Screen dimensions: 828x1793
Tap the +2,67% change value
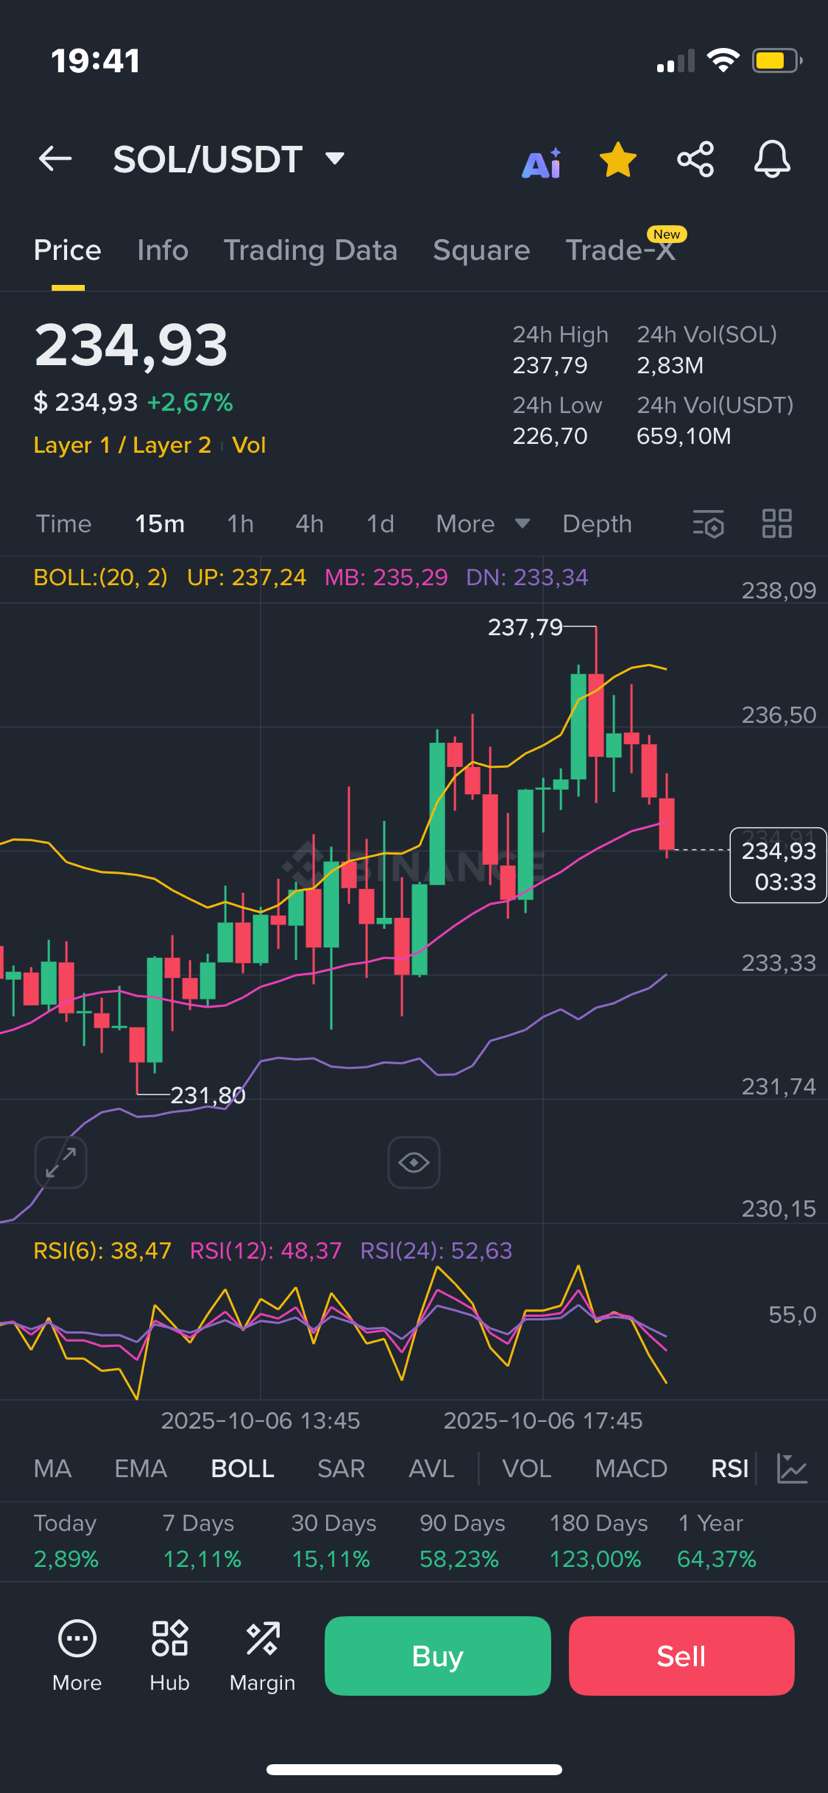coord(190,403)
